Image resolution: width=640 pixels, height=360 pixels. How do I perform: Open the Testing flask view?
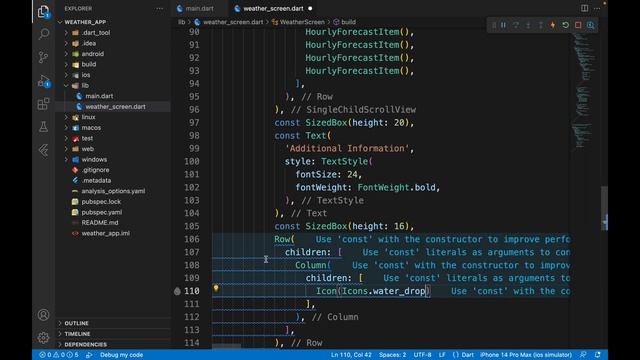coord(43,127)
